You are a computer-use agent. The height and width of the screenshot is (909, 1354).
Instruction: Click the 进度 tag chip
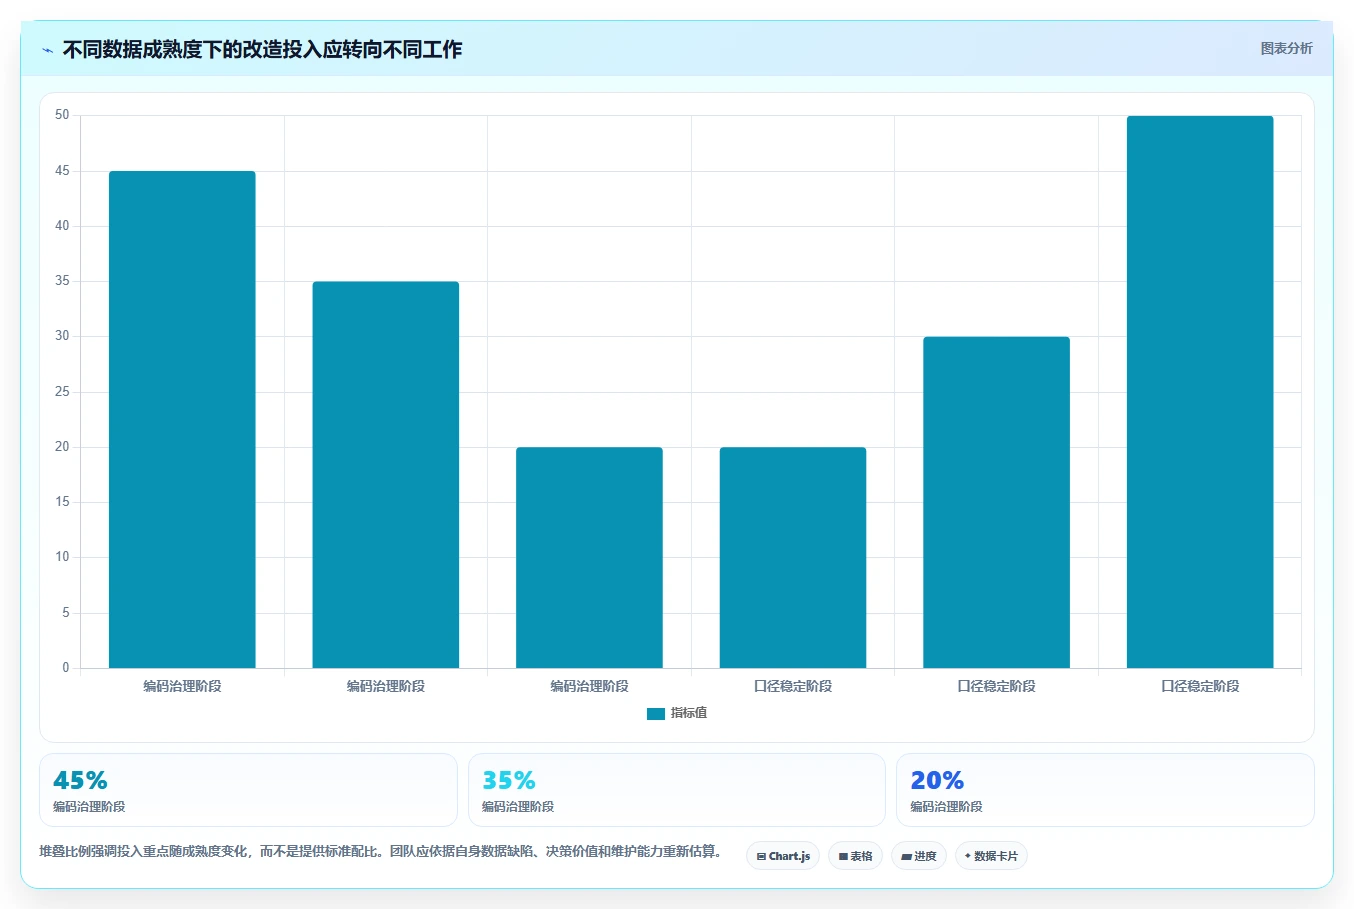[x=919, y=856]
